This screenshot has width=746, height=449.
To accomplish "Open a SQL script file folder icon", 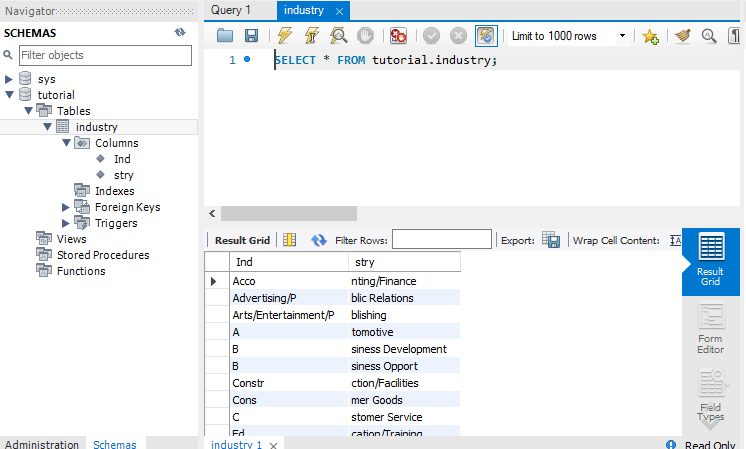I will coord(225,36).
